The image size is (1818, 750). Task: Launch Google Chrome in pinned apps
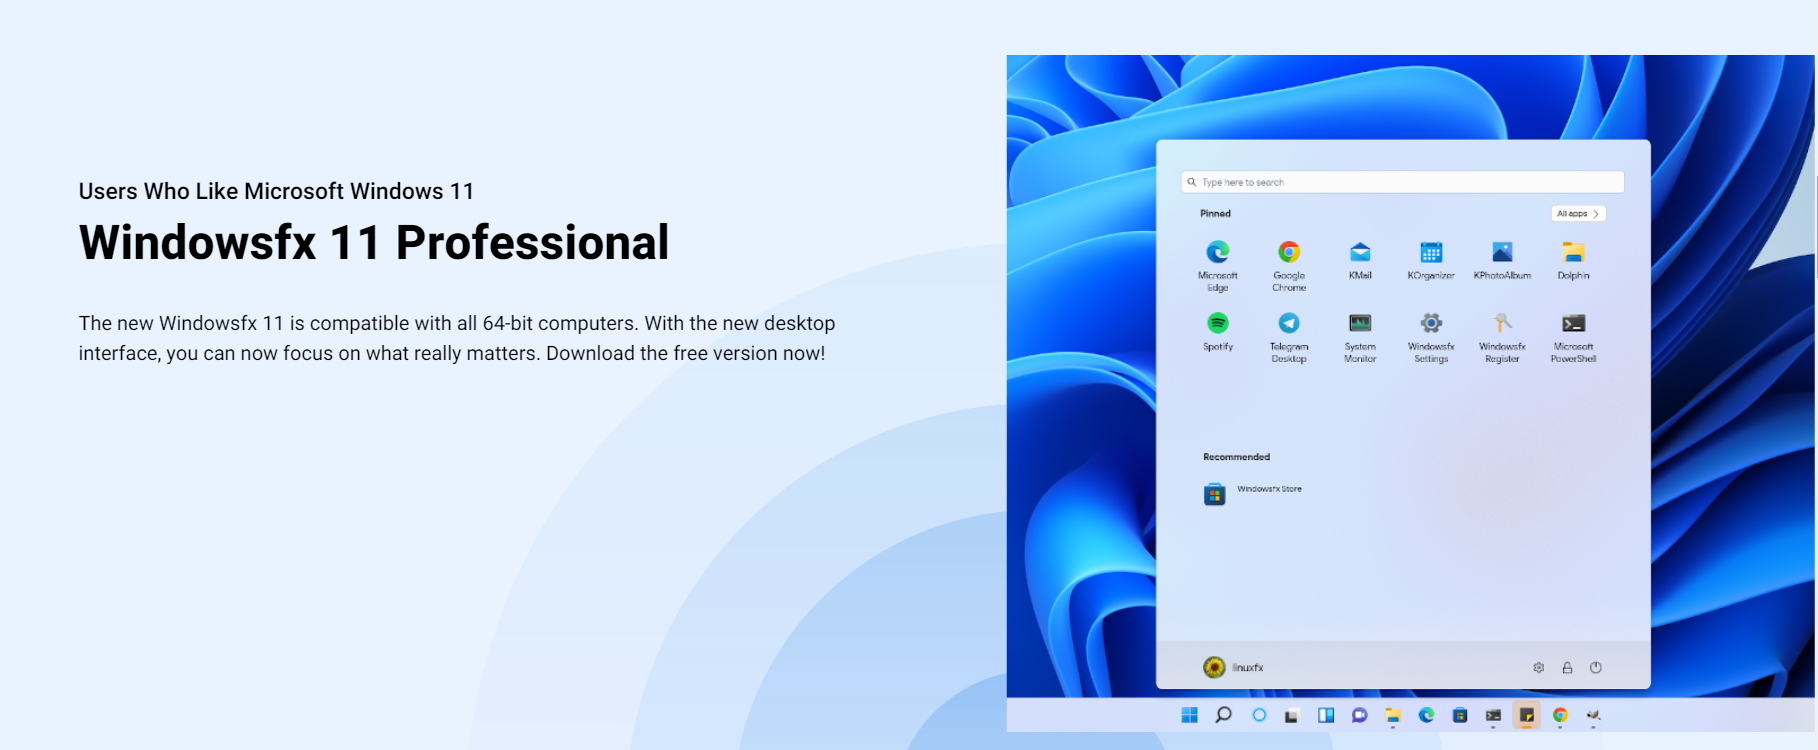click(x=1289, y=252)
